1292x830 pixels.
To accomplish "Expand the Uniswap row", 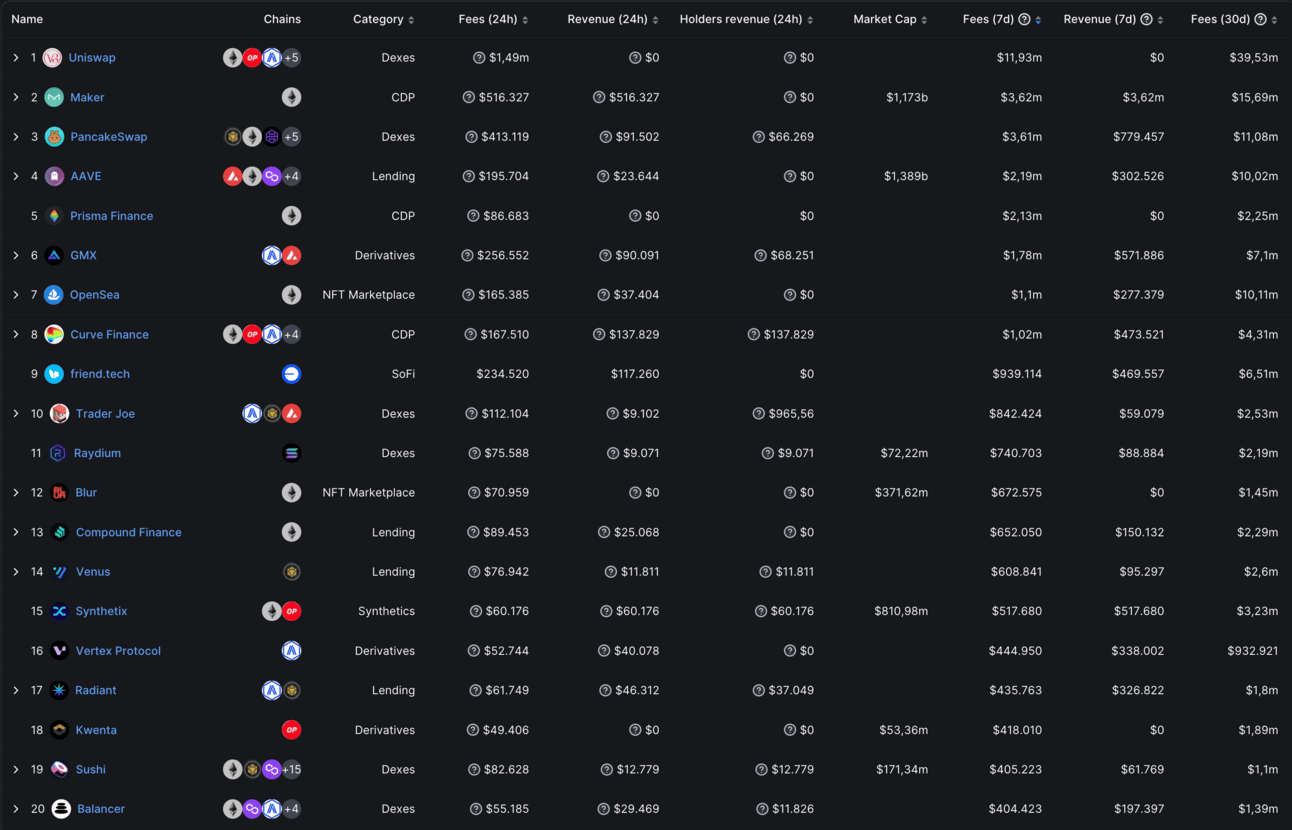I will coord(16,58).
